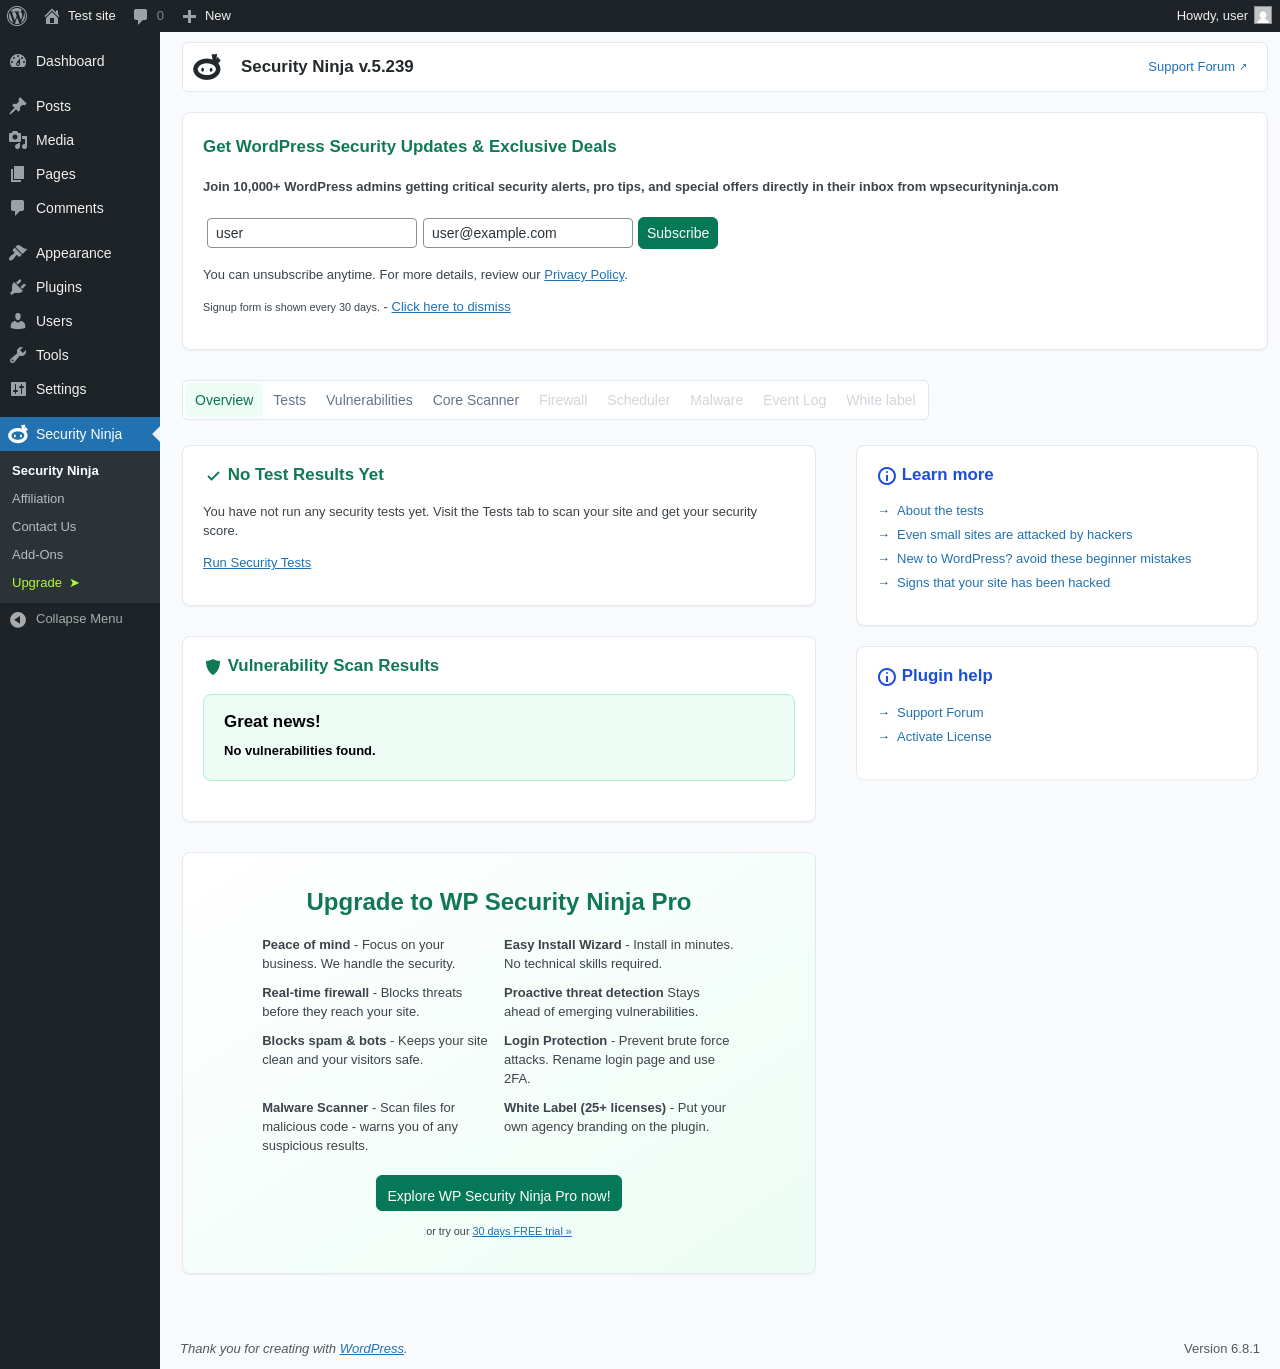This screenshot has height=1369, width=1280.
Task: Click the info icon beside Plugin help
Action: pyautogui.click(x=887, y=677)
